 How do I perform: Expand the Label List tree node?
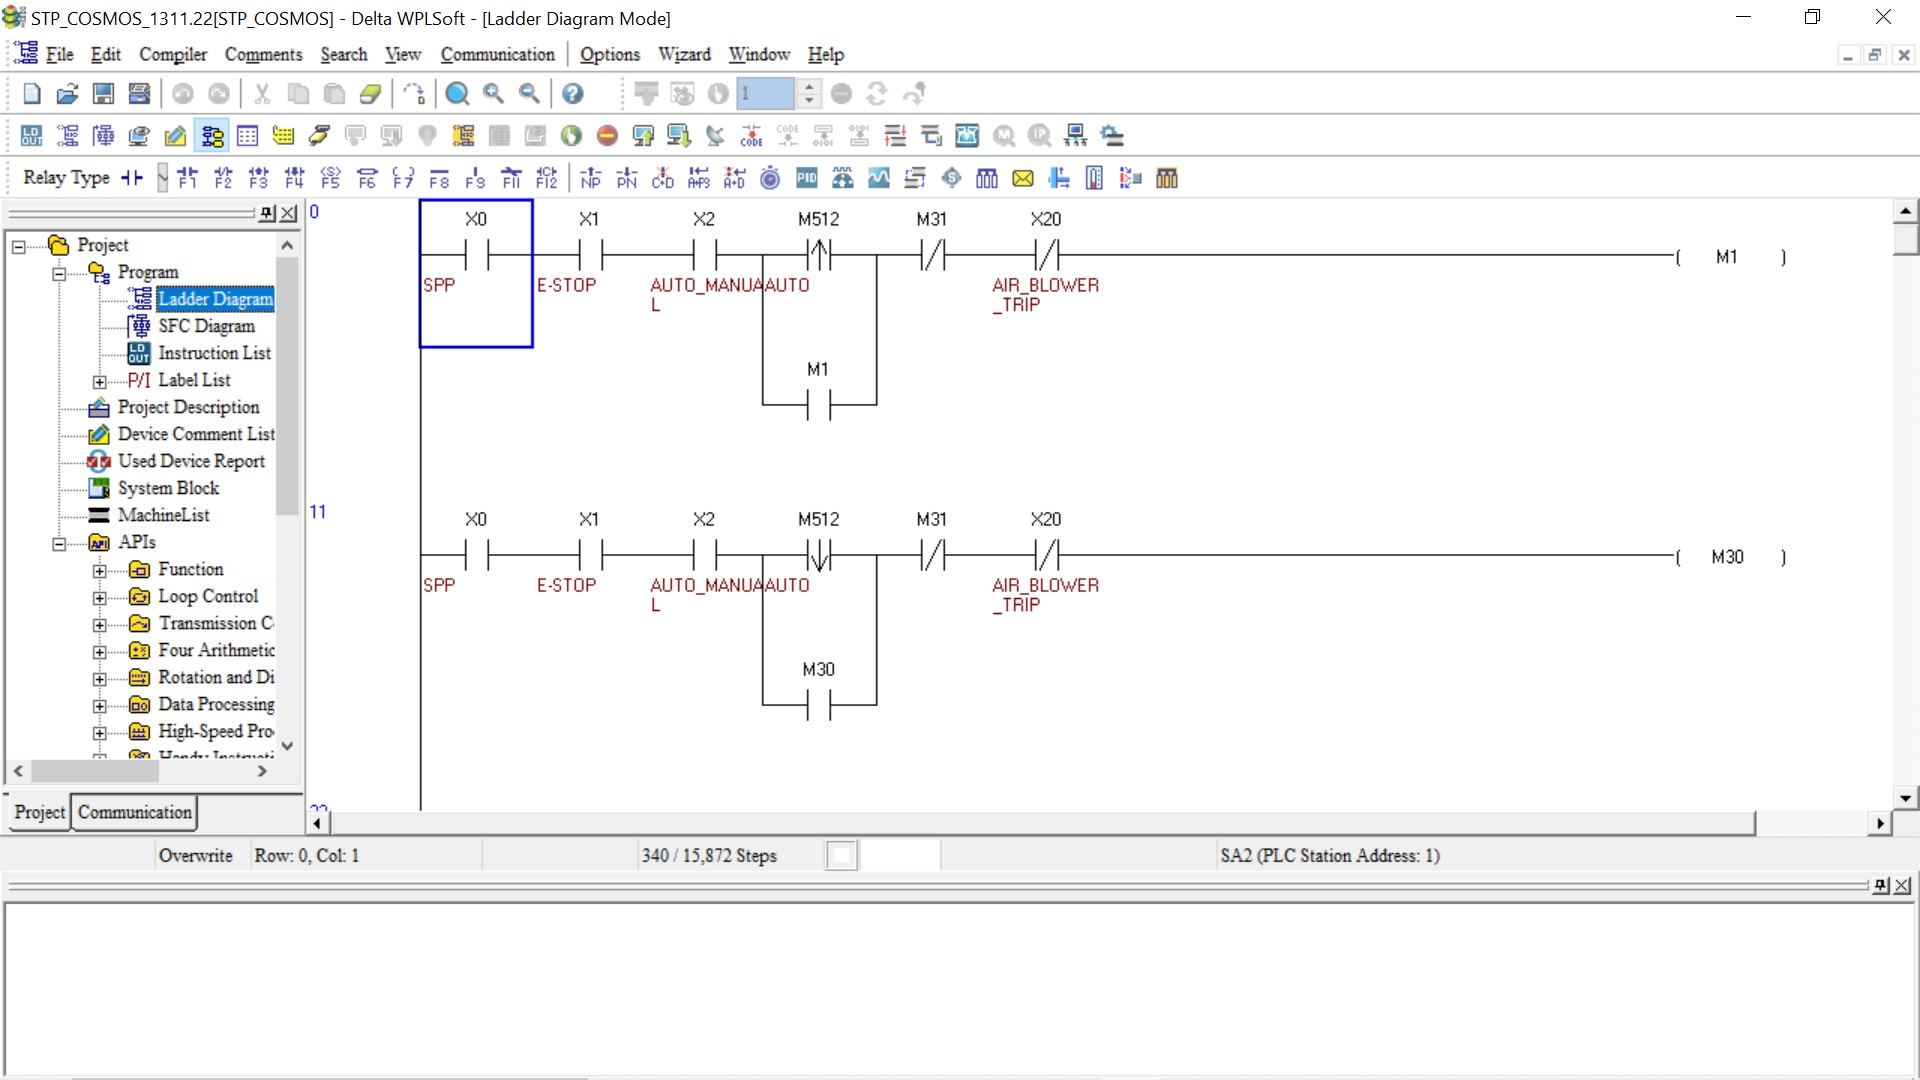[x=99, y=381]
